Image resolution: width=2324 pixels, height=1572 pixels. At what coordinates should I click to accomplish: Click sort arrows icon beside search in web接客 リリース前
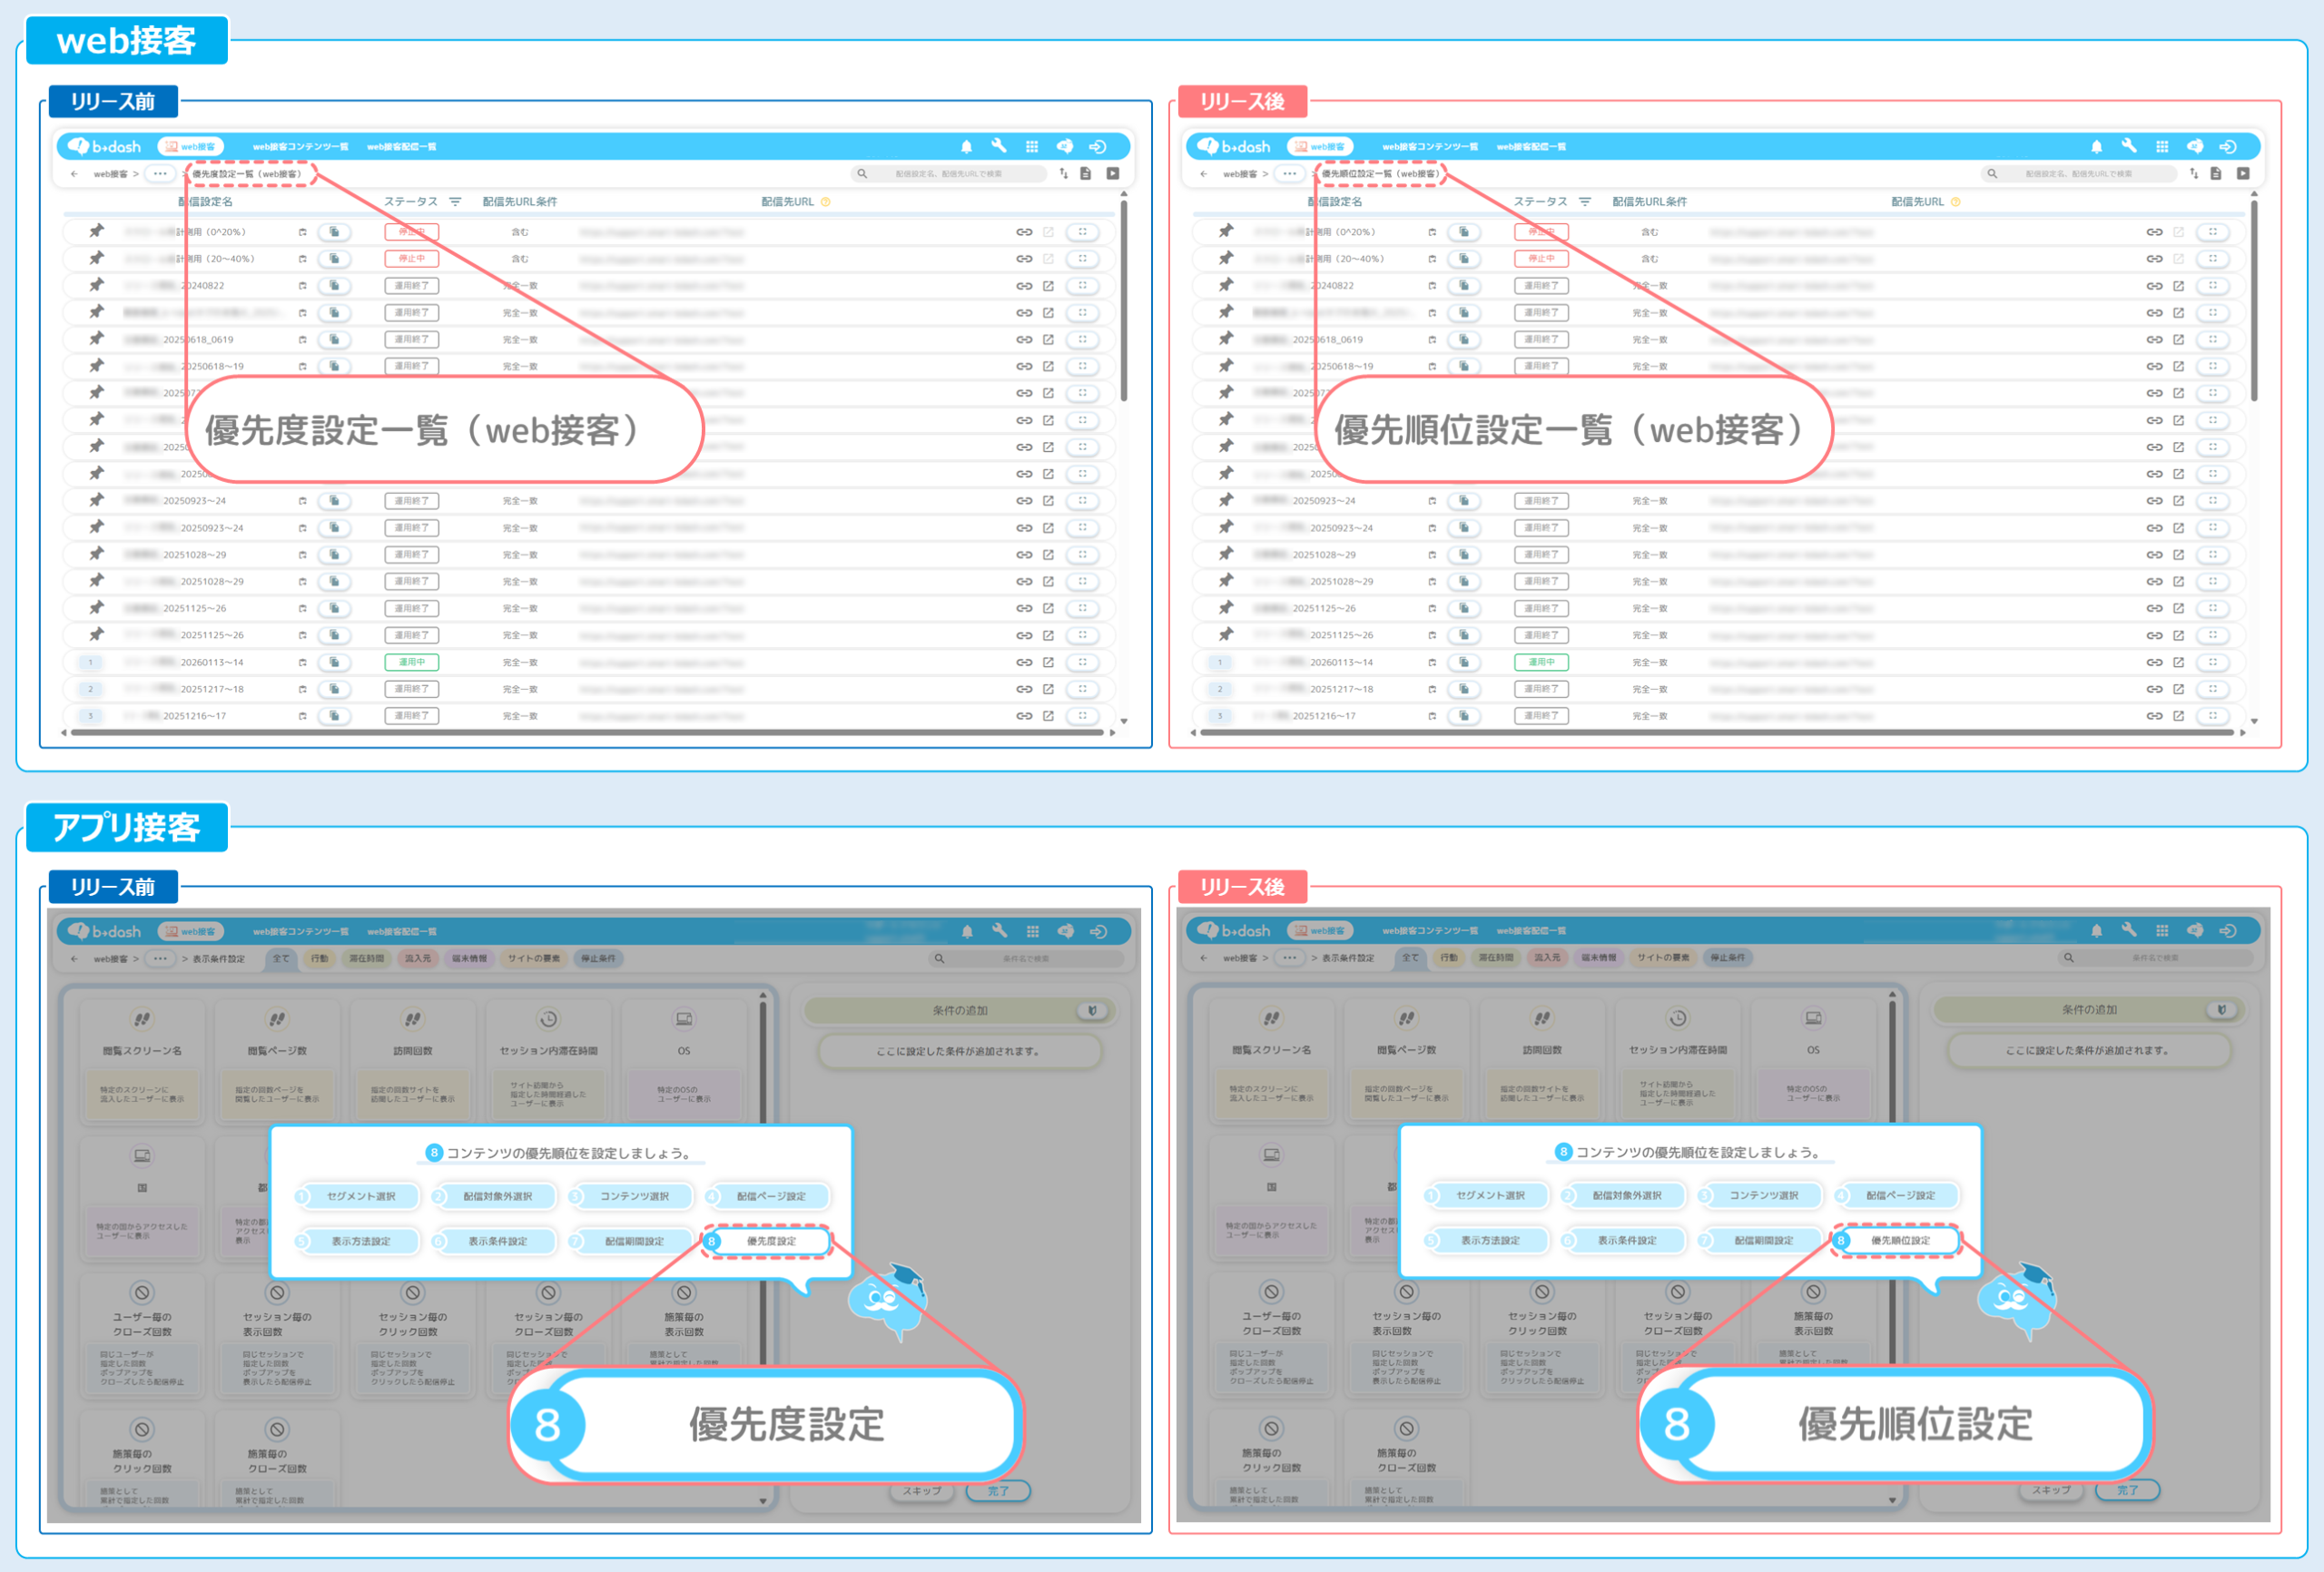click(1063, 174)
